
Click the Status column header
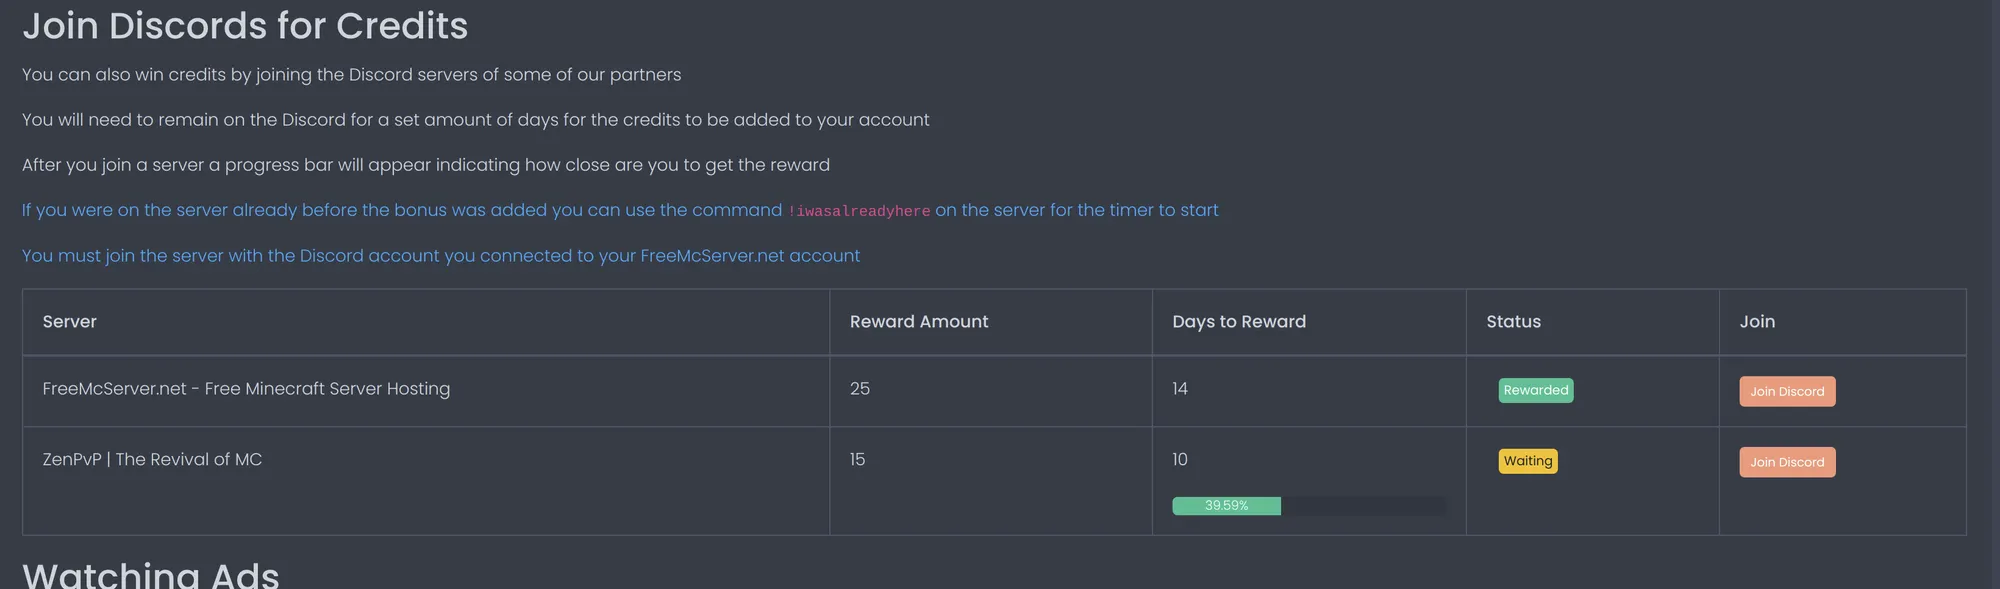(x=1513, y=322)
